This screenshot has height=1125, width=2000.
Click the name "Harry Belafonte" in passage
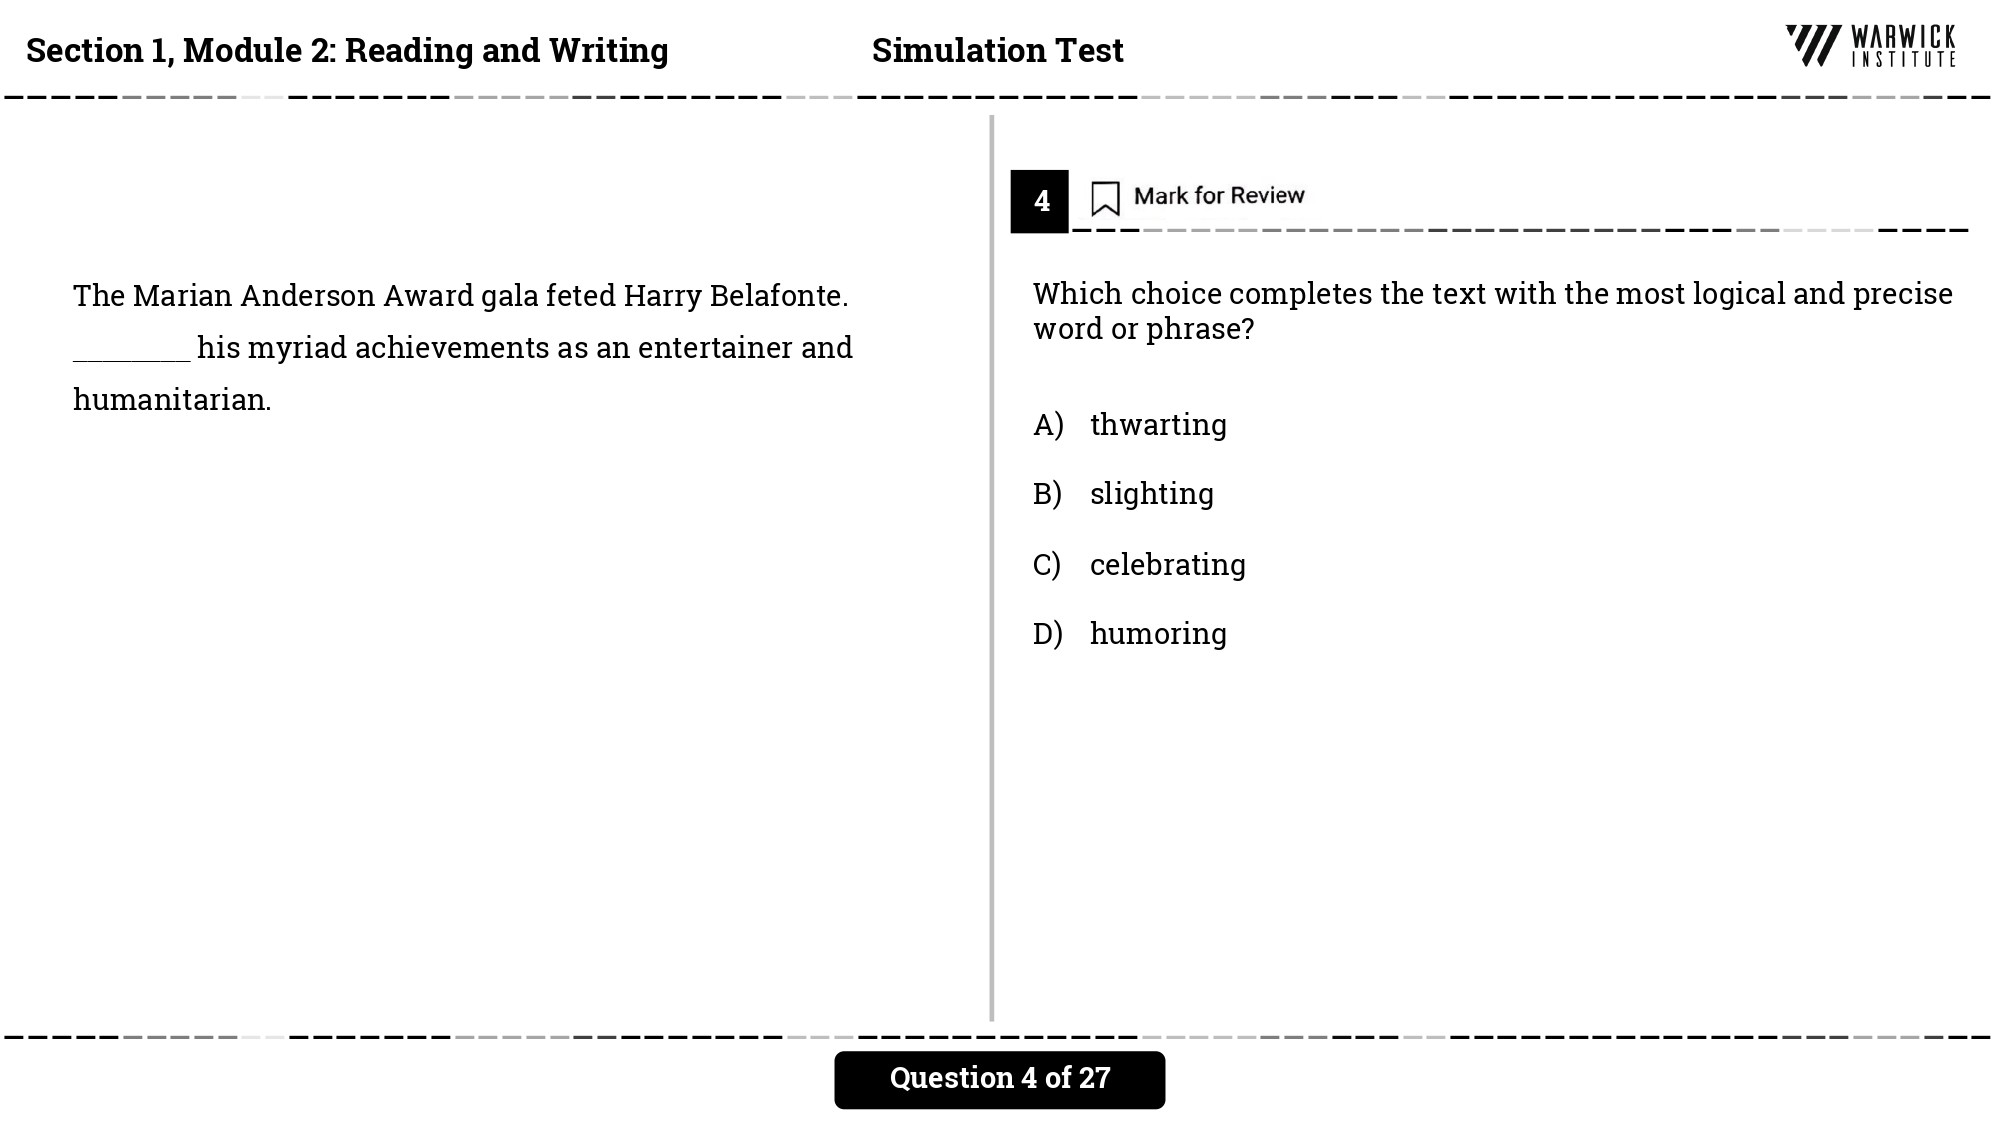[x=733, y=296]
